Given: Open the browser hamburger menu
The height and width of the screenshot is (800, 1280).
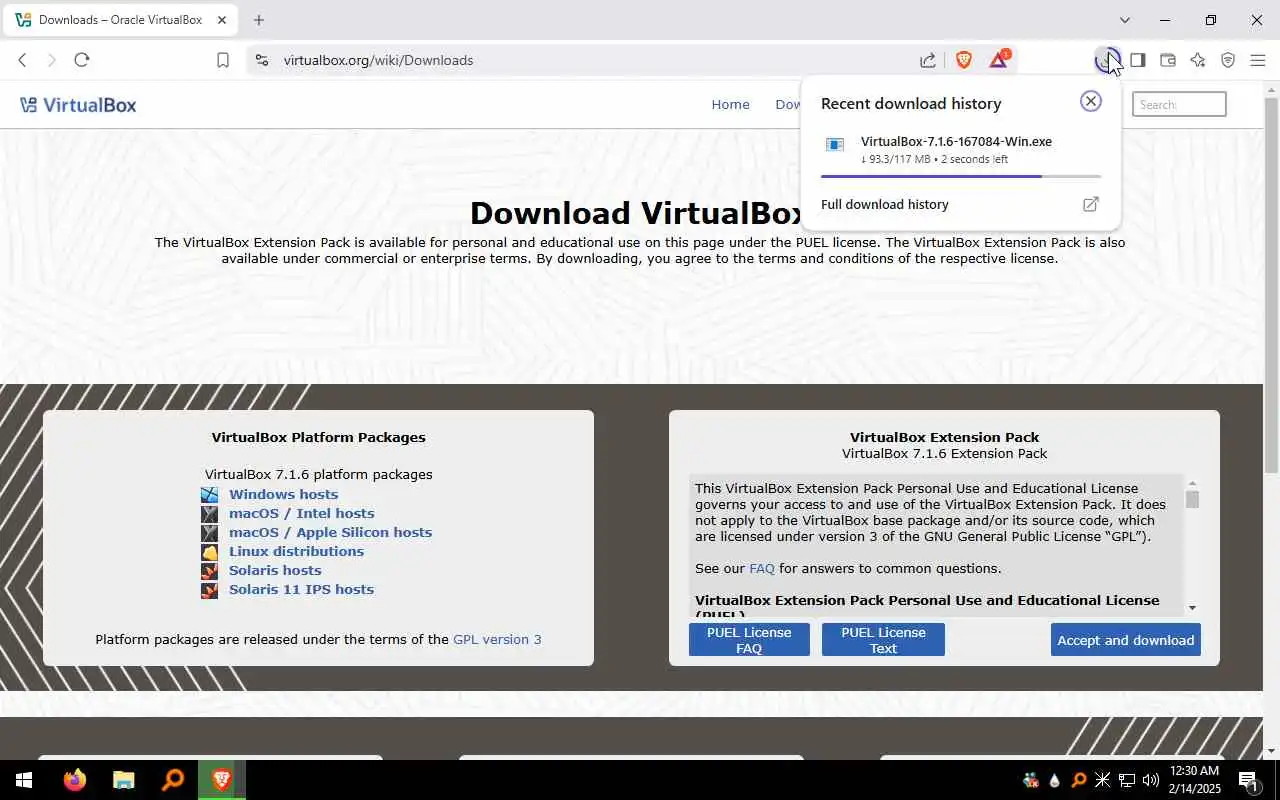Looking at the screenshot, I should (1258, 60).
